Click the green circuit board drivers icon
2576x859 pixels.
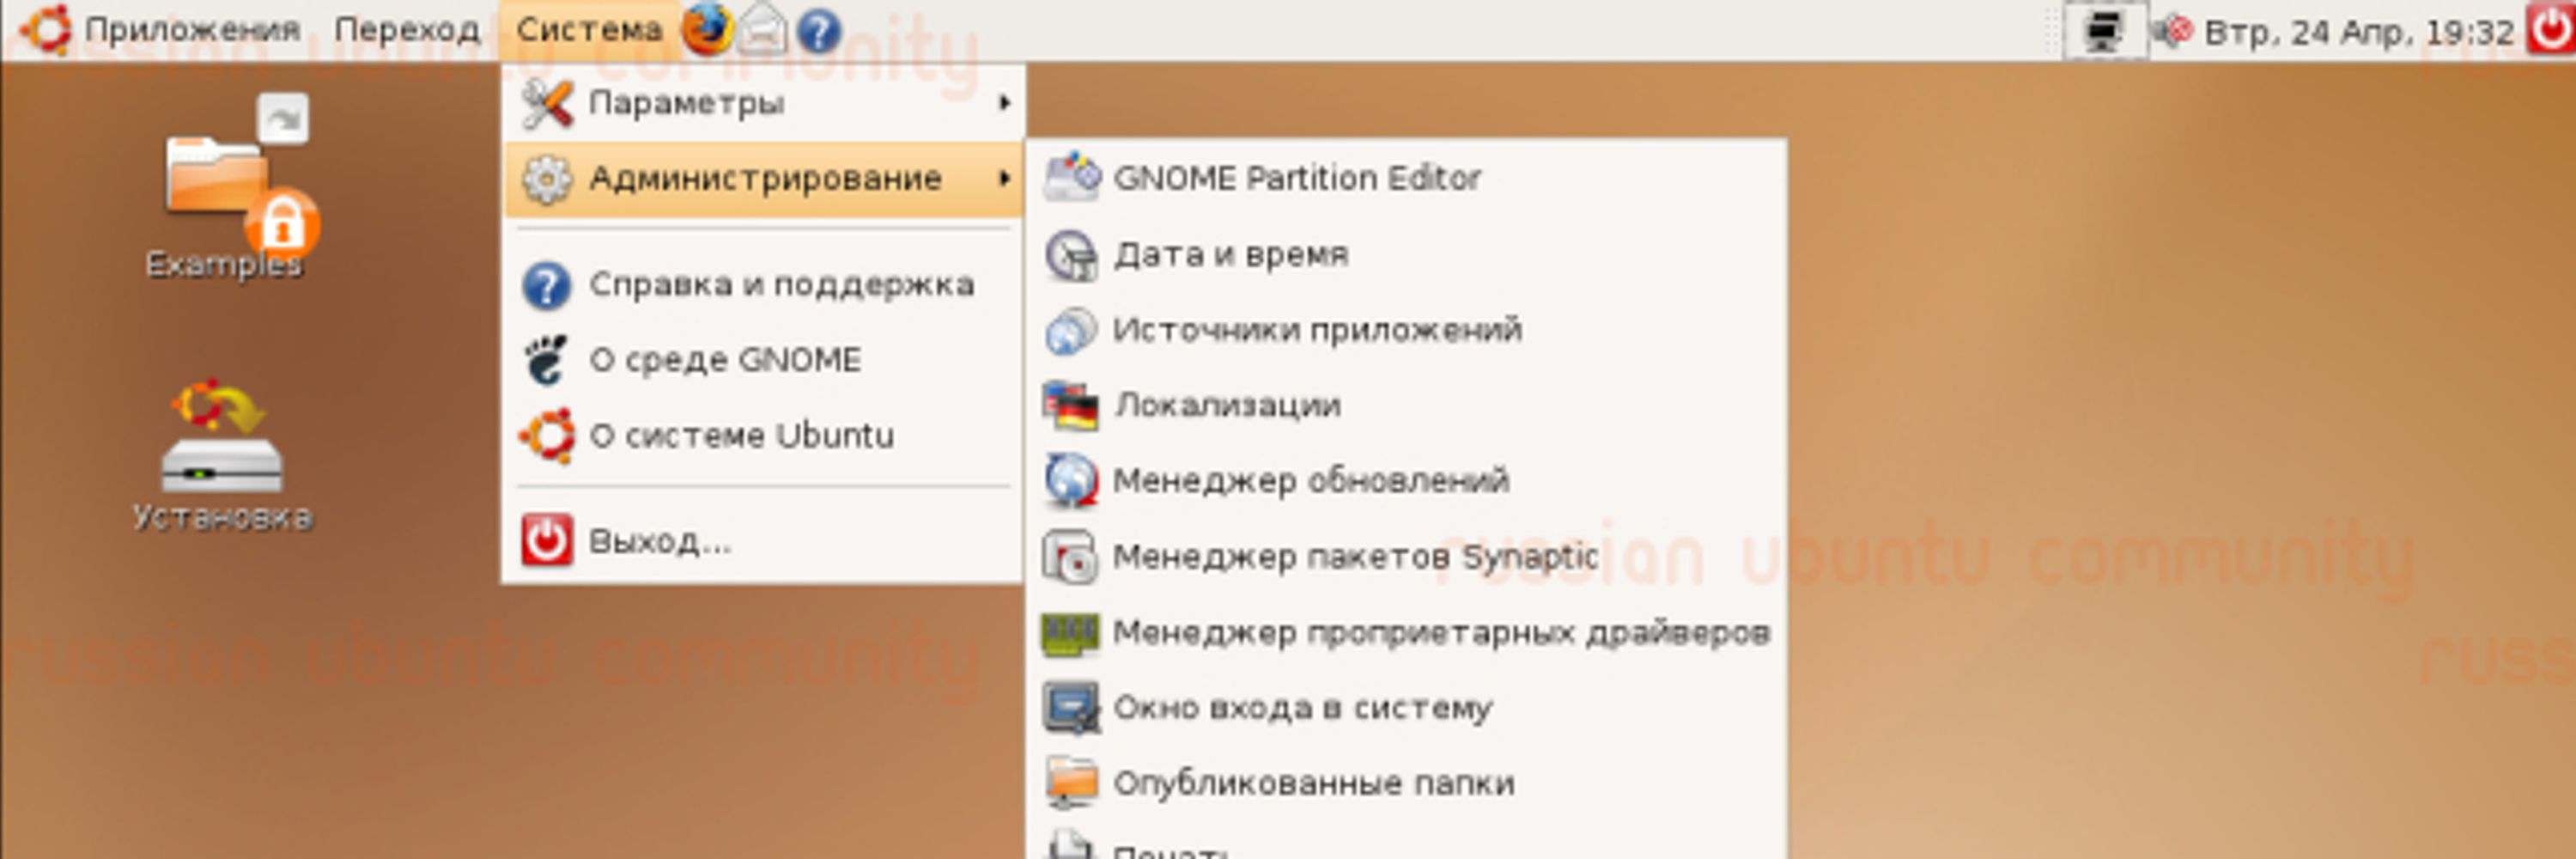tap(1070, 634)
